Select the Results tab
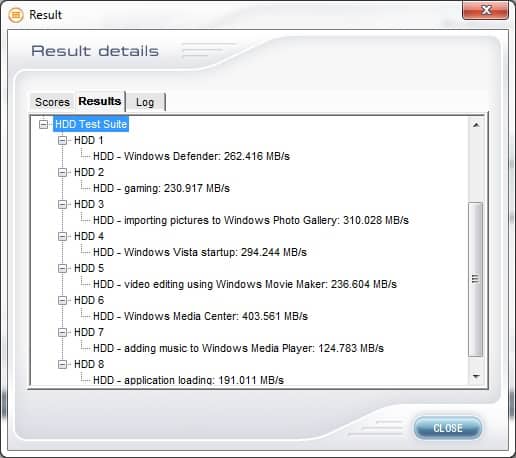Image resolution: width=516 pixels, height=458 pixels. point(100,101)
